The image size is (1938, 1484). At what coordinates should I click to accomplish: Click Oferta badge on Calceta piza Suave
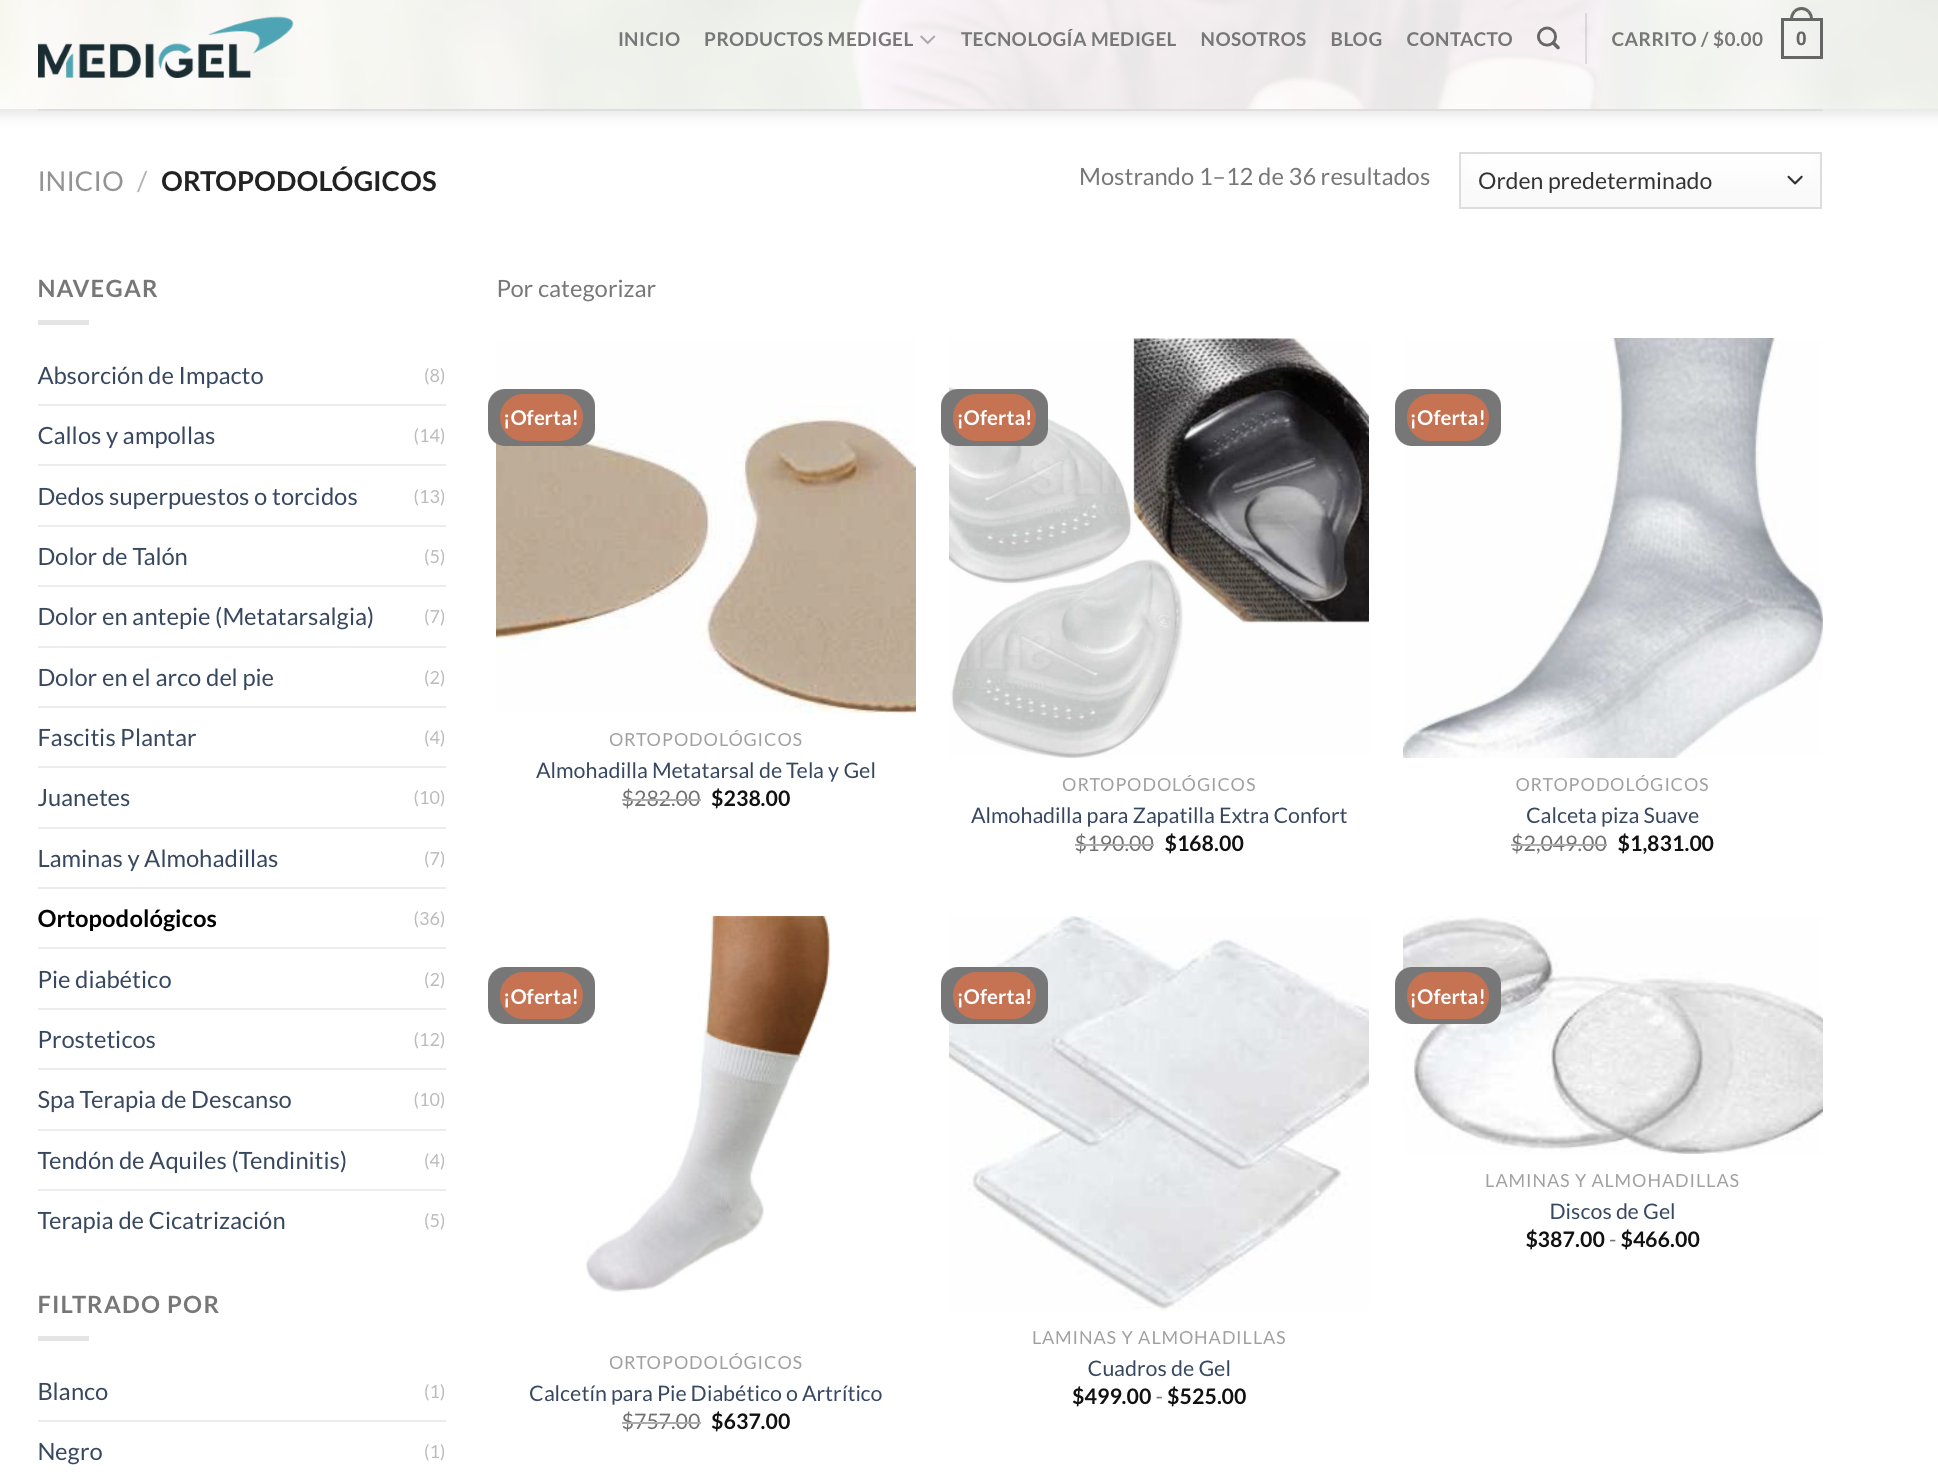[1448, 417]
